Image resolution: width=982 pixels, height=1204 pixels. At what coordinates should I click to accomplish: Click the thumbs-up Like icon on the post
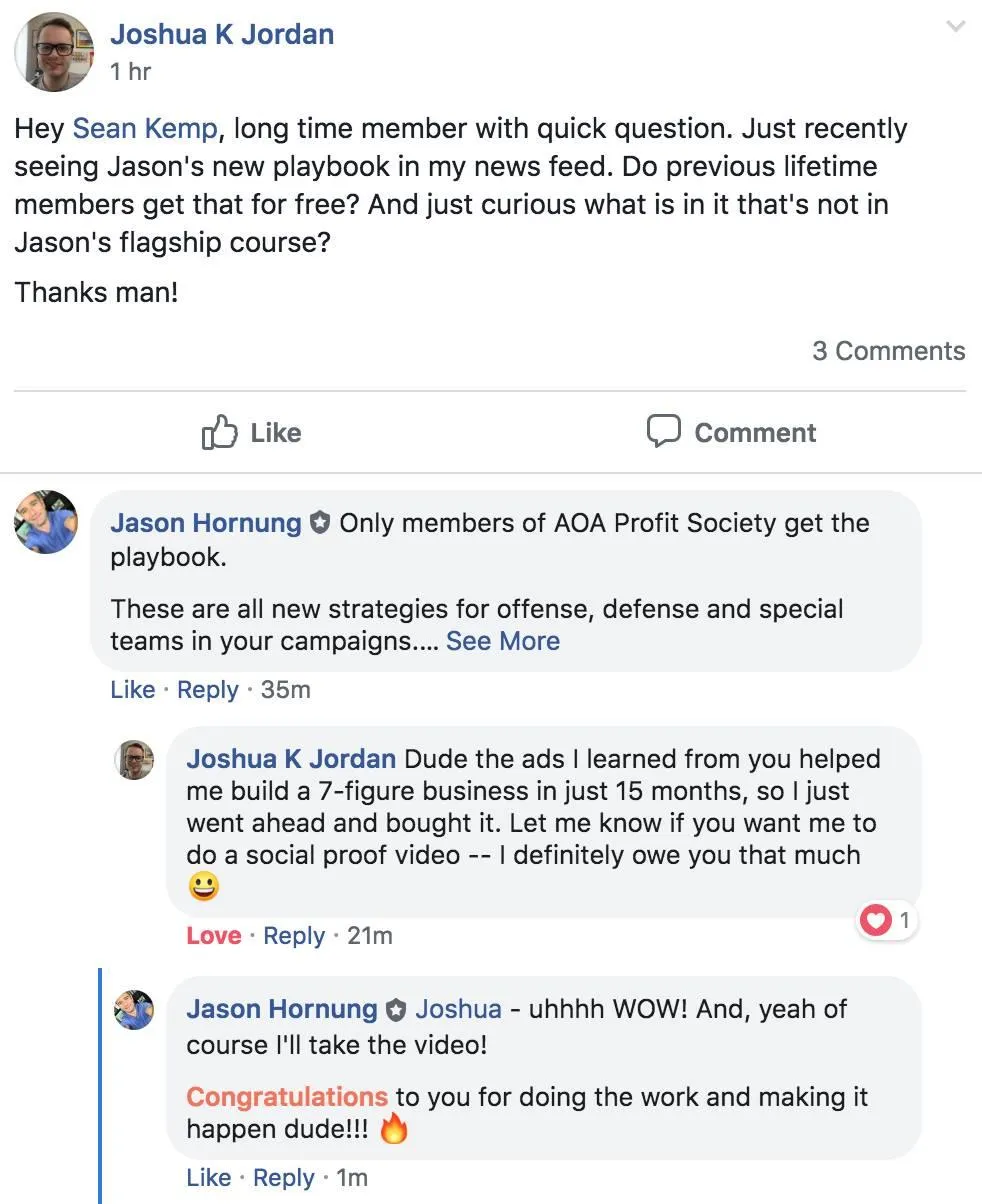(x=219, y=432)
